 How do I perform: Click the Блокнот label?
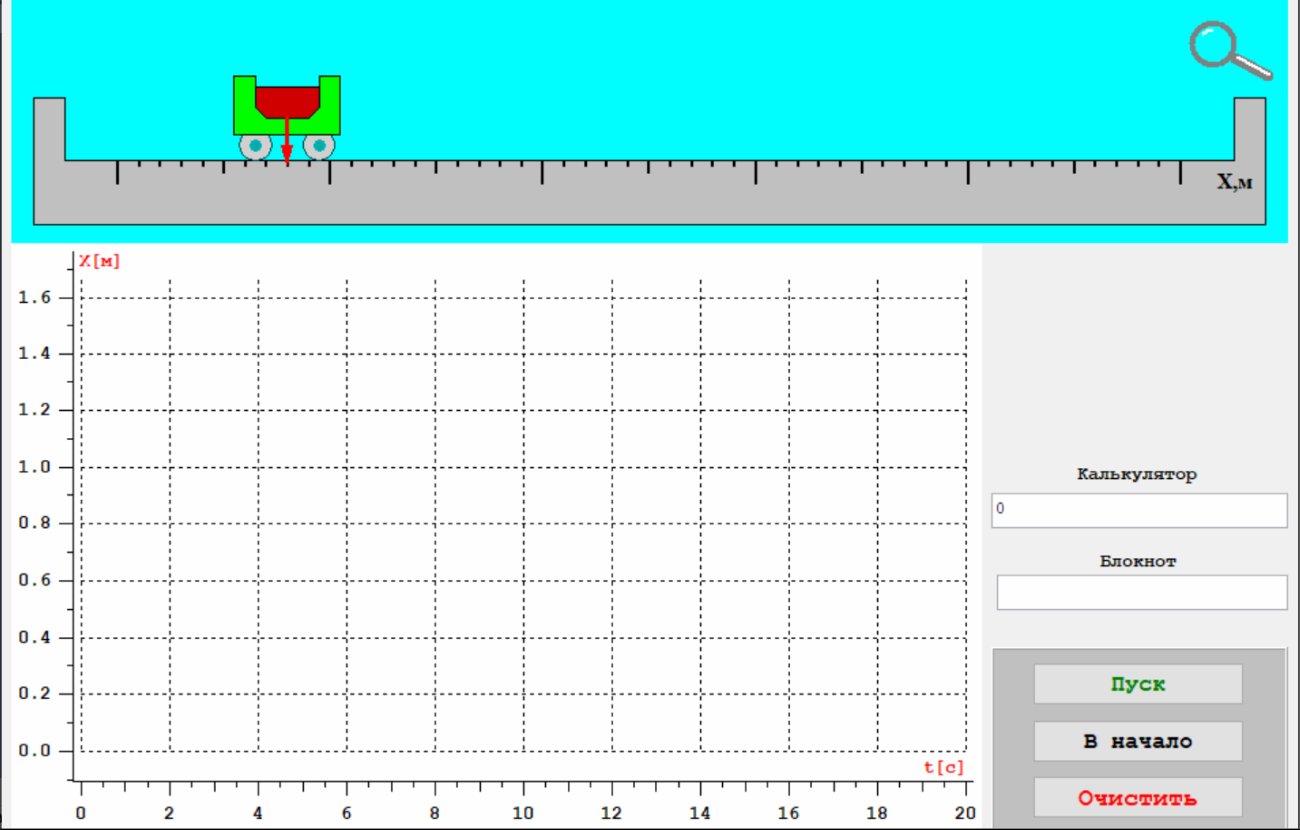1138,561
